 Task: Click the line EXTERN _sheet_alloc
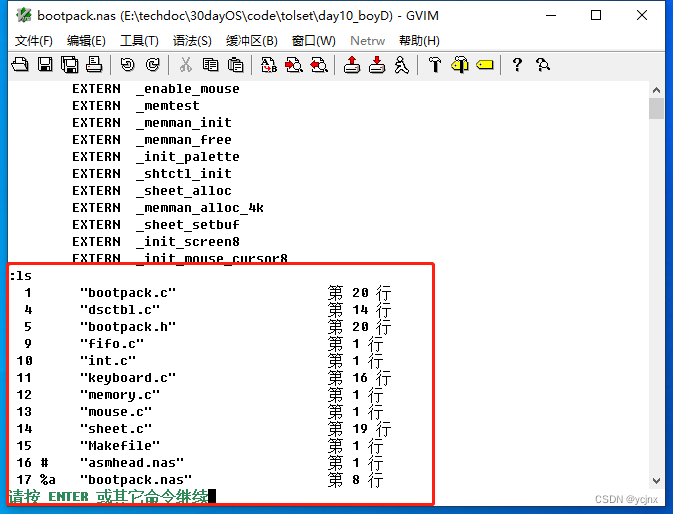point(152,190)
